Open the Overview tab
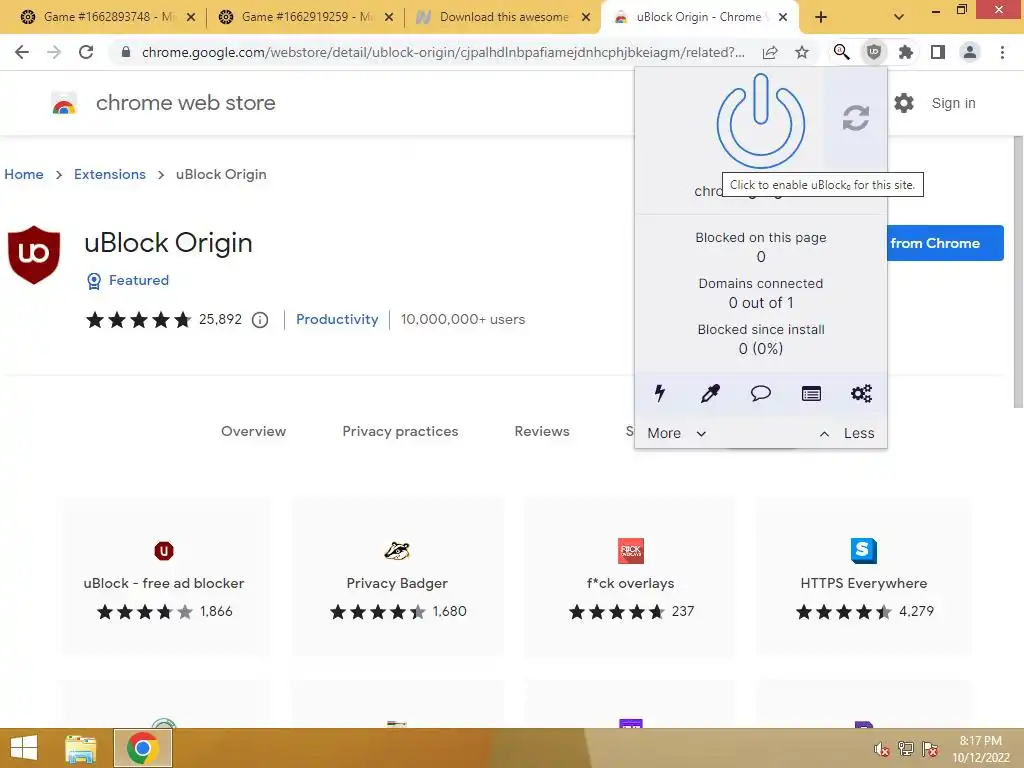1024x768 pixels. tap(253, 431)
